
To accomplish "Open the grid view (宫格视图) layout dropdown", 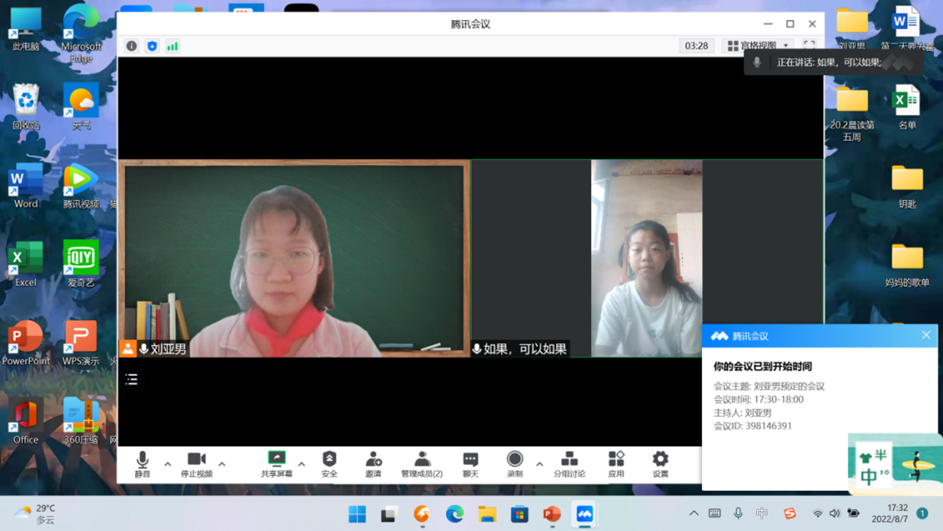I will click(758, 46).
